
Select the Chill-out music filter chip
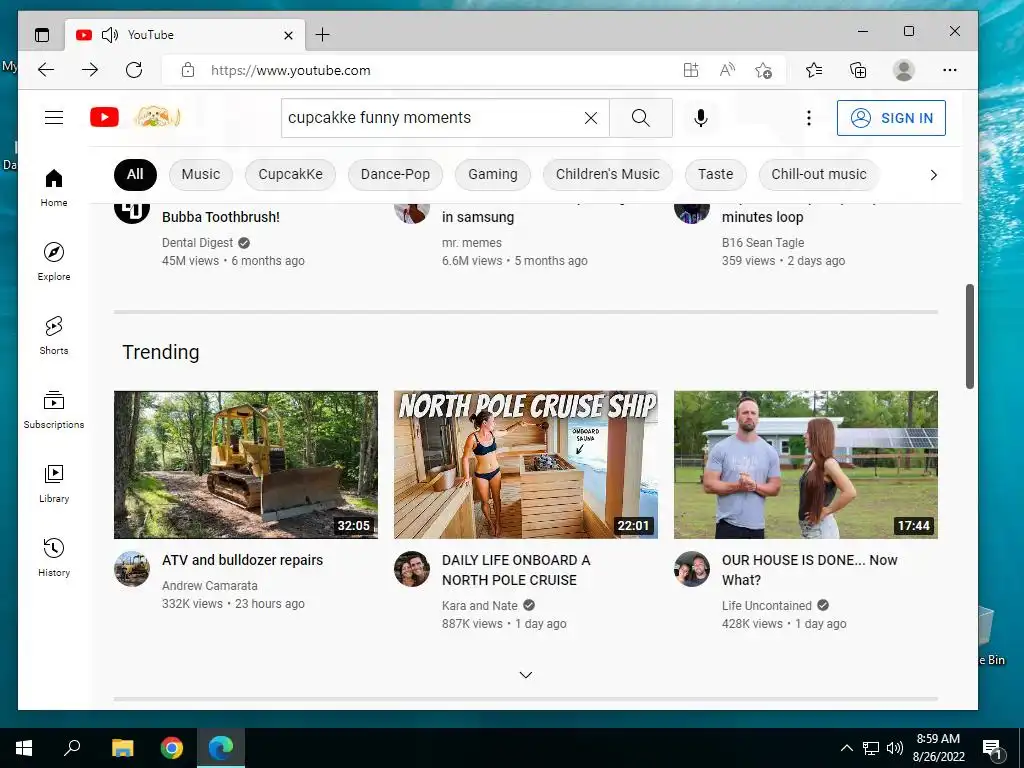818,174
